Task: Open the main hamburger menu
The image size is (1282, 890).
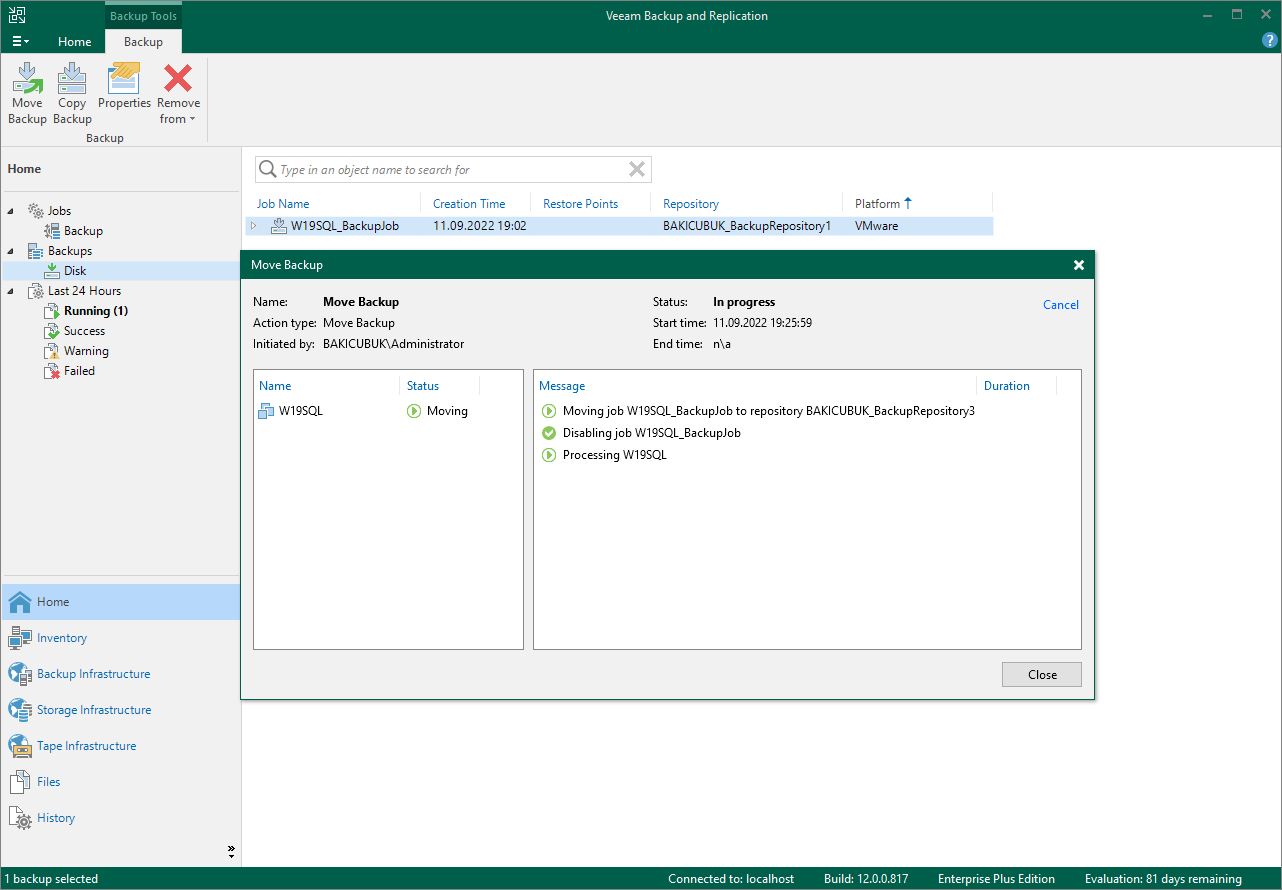Action: [x=20, y=42]
